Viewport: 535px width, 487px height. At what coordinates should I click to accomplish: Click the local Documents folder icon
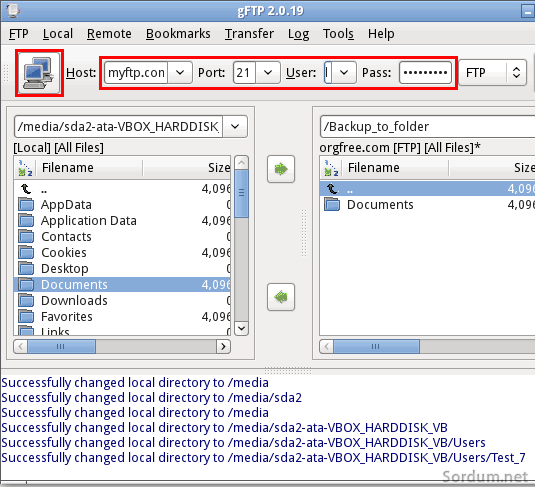[x=26, y=284]
